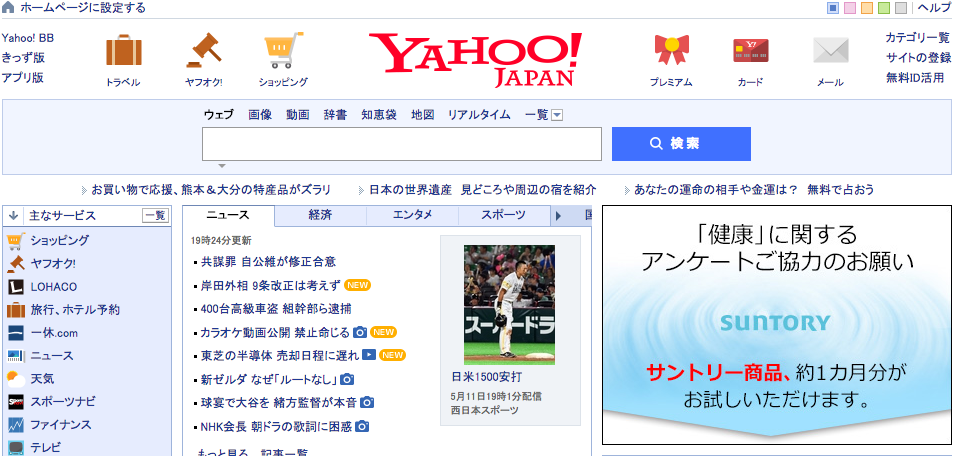Open the サイトの登録 link

point(918,58)
